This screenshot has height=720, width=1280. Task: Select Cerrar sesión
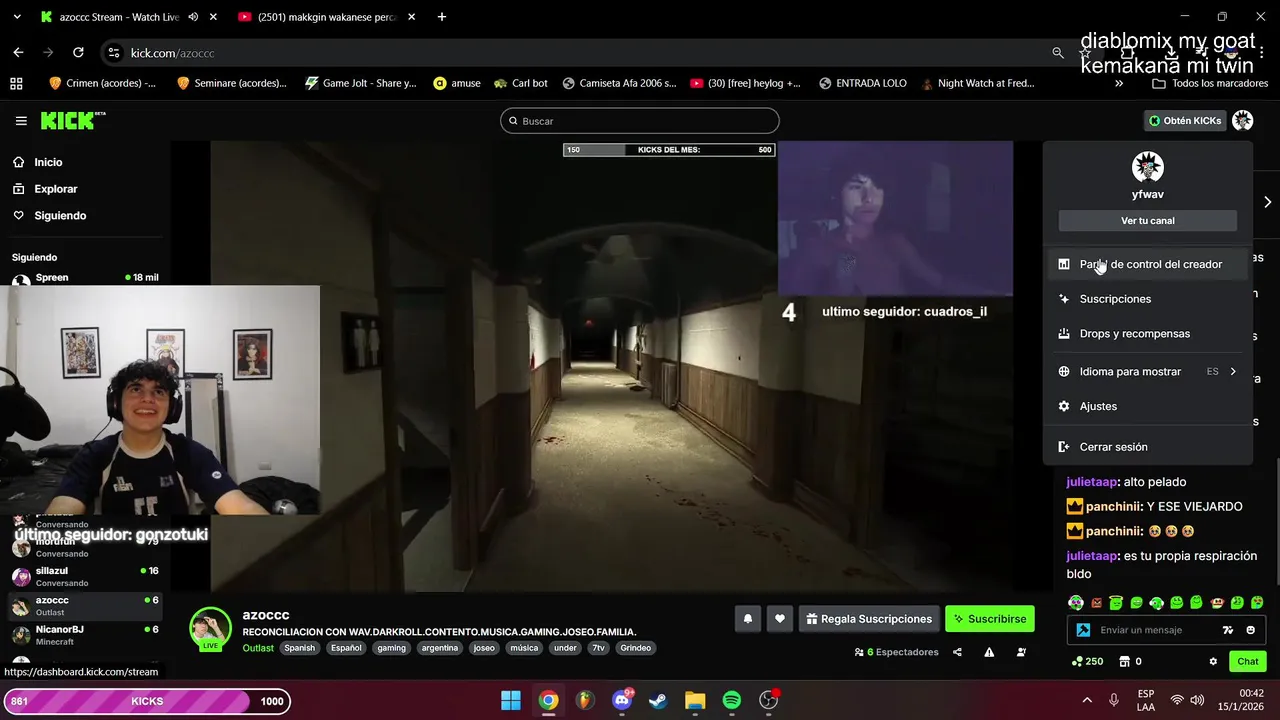click(1148, 447)
